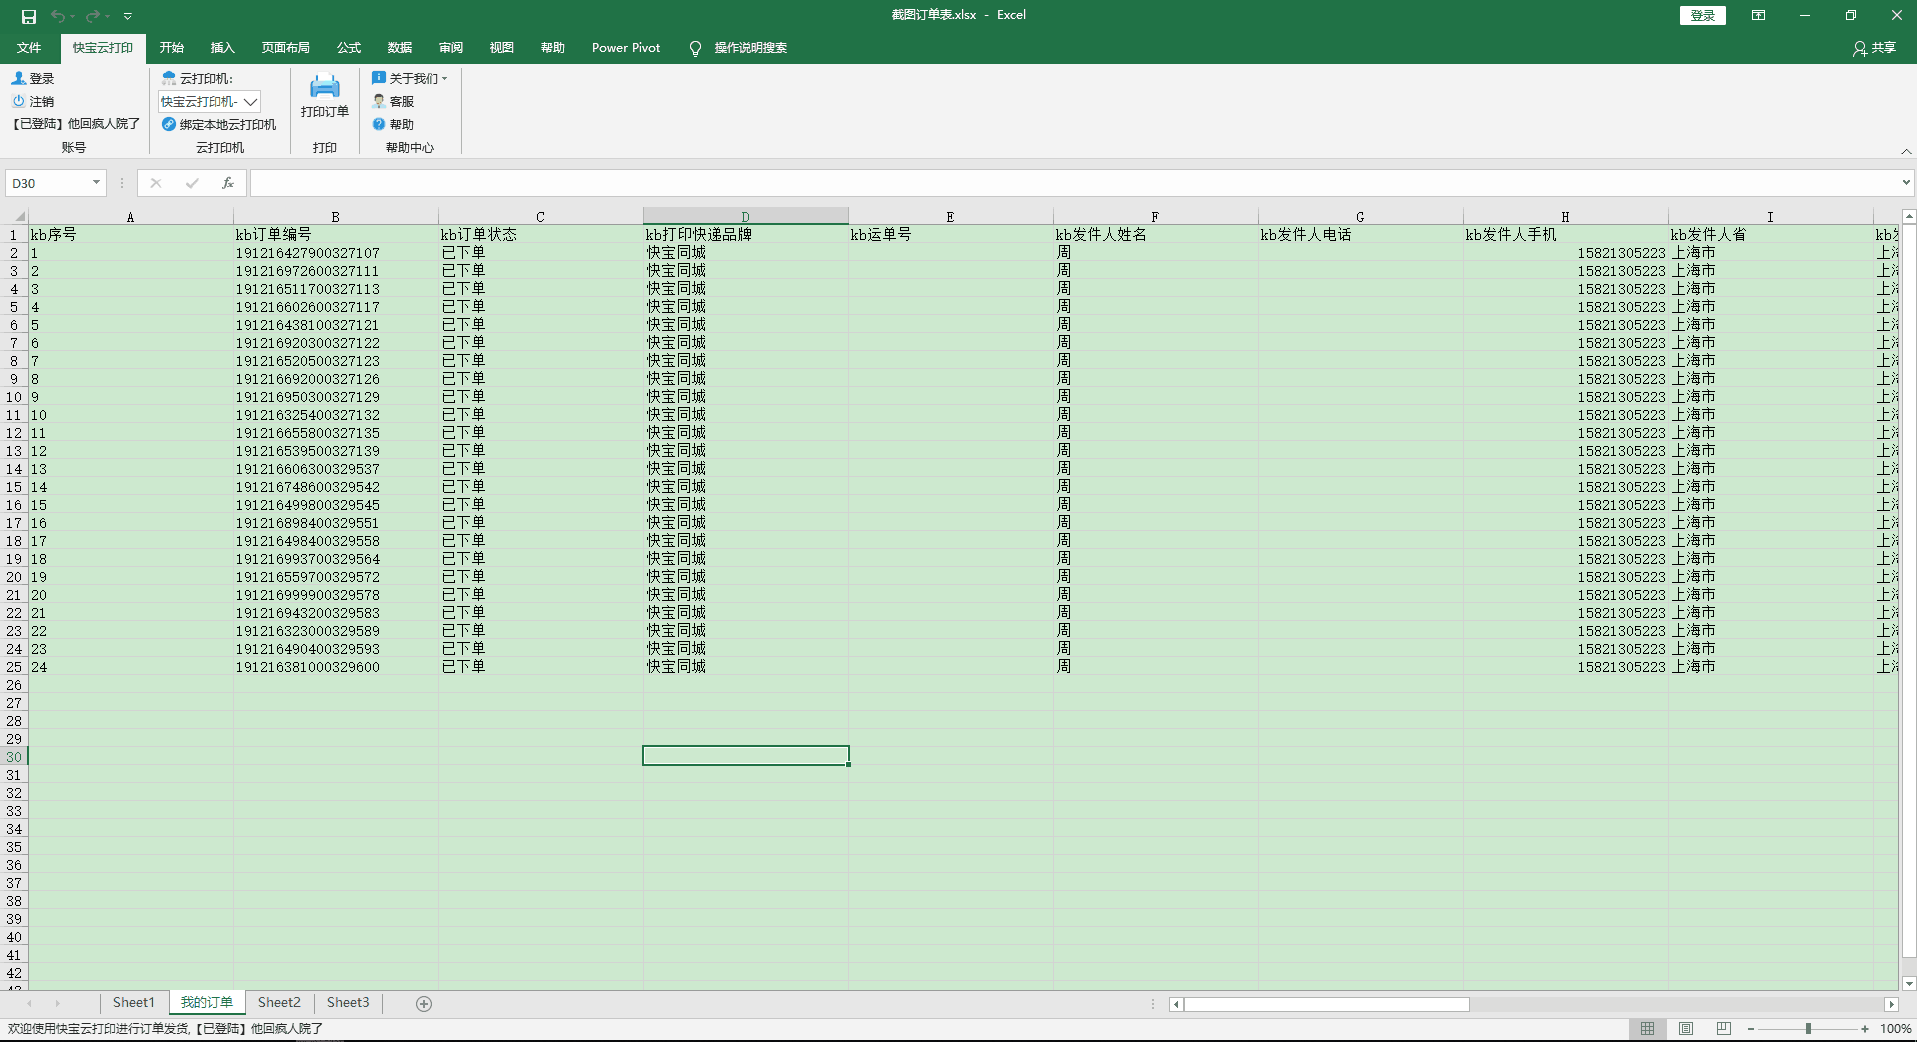The height and width of the screenshot is (1042, 1917).
Task: Switch to the 开始 ribbon tab
Action: click(172, 48)
